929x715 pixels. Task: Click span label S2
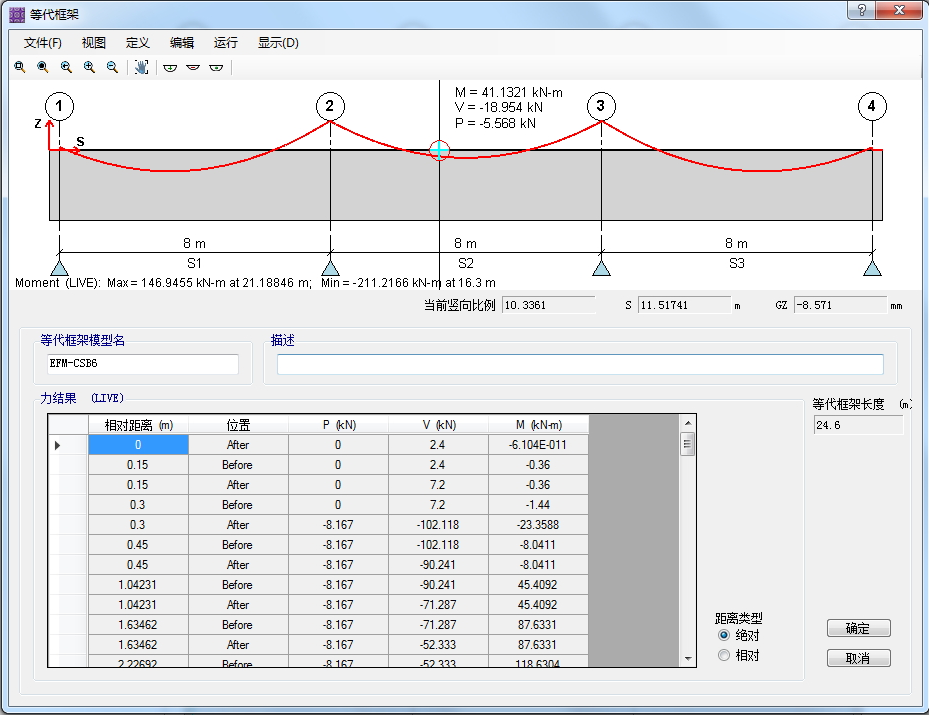pos(466,263)
